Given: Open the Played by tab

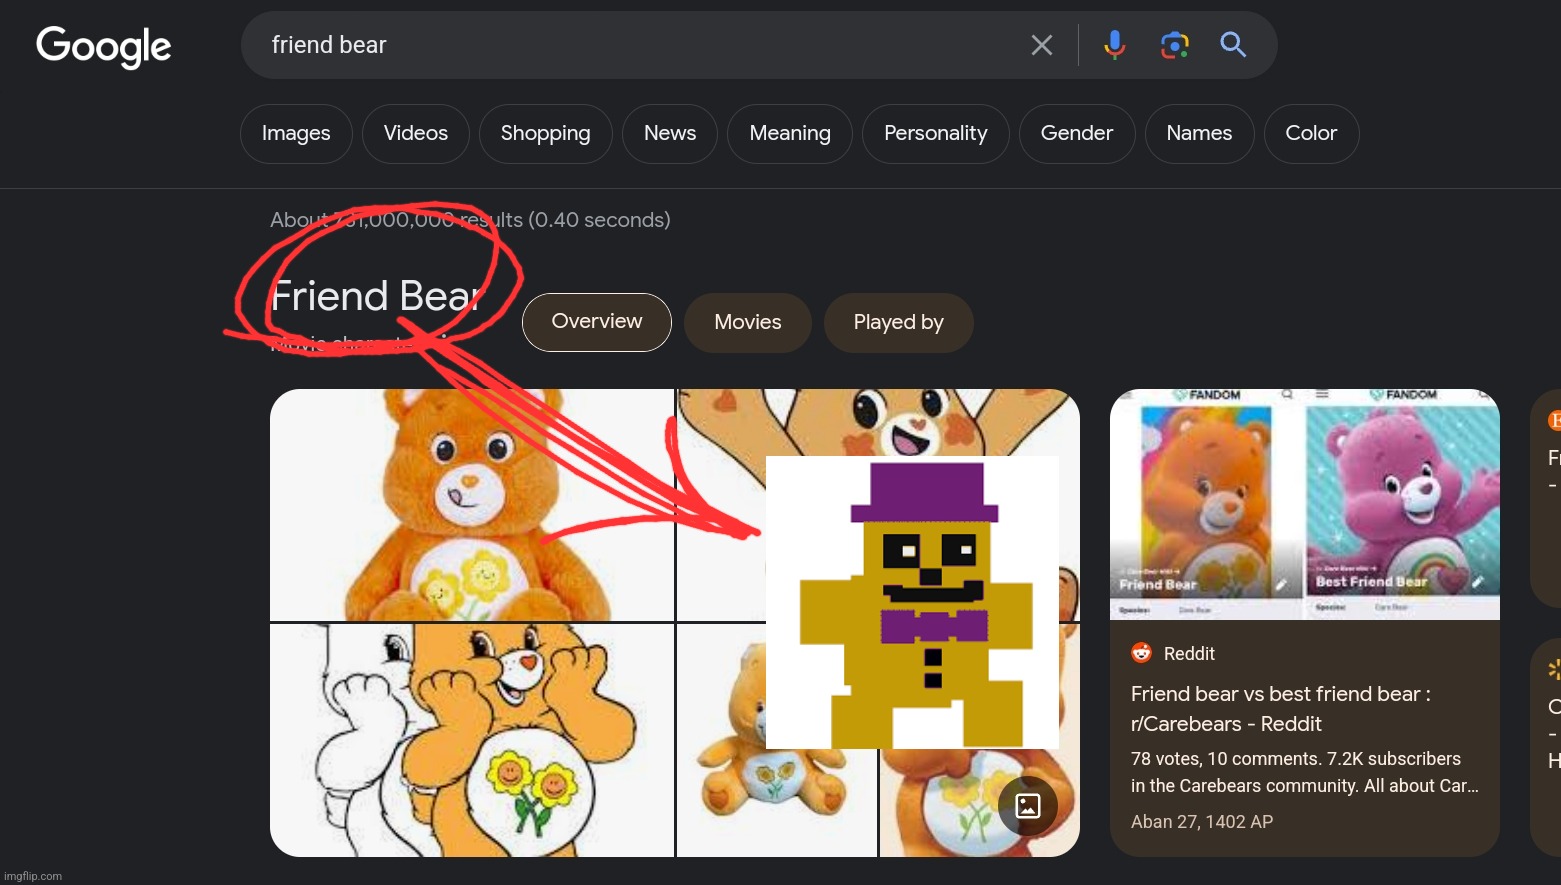Looking at the screenshot, I should (899, 322).
